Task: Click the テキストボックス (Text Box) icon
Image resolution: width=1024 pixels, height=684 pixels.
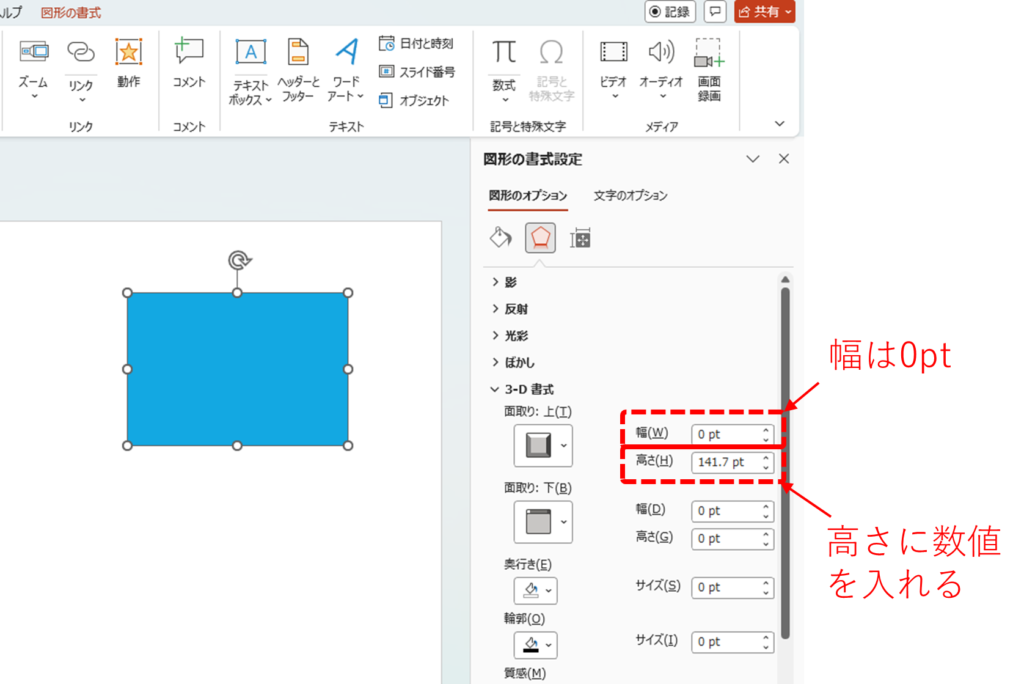Action: tap(250, 53)
